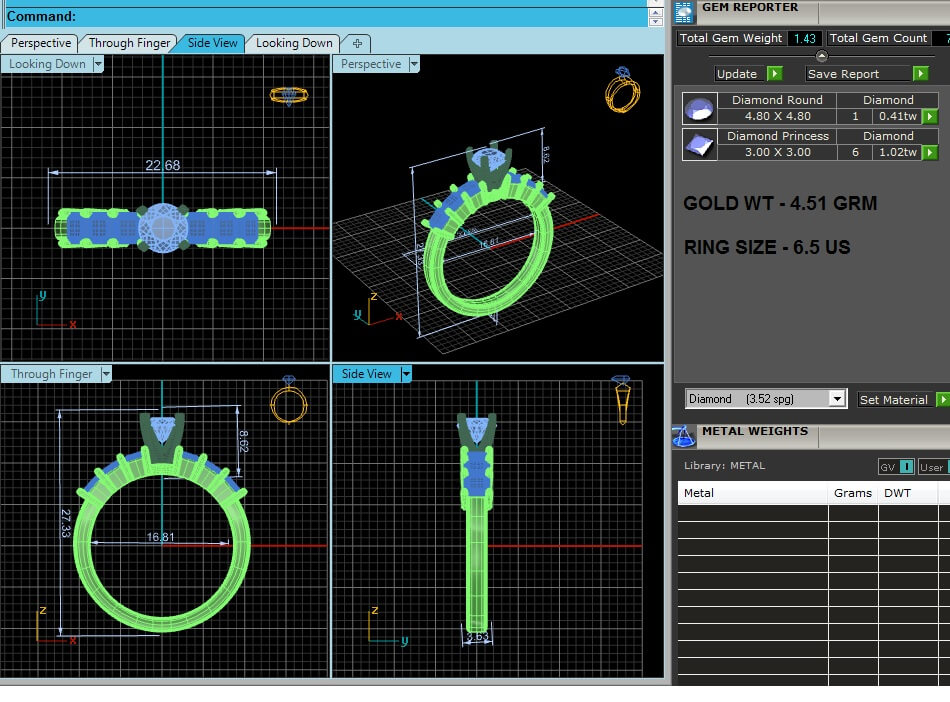Expand the Through Finger viewport menu arrow

pos(104,374)
